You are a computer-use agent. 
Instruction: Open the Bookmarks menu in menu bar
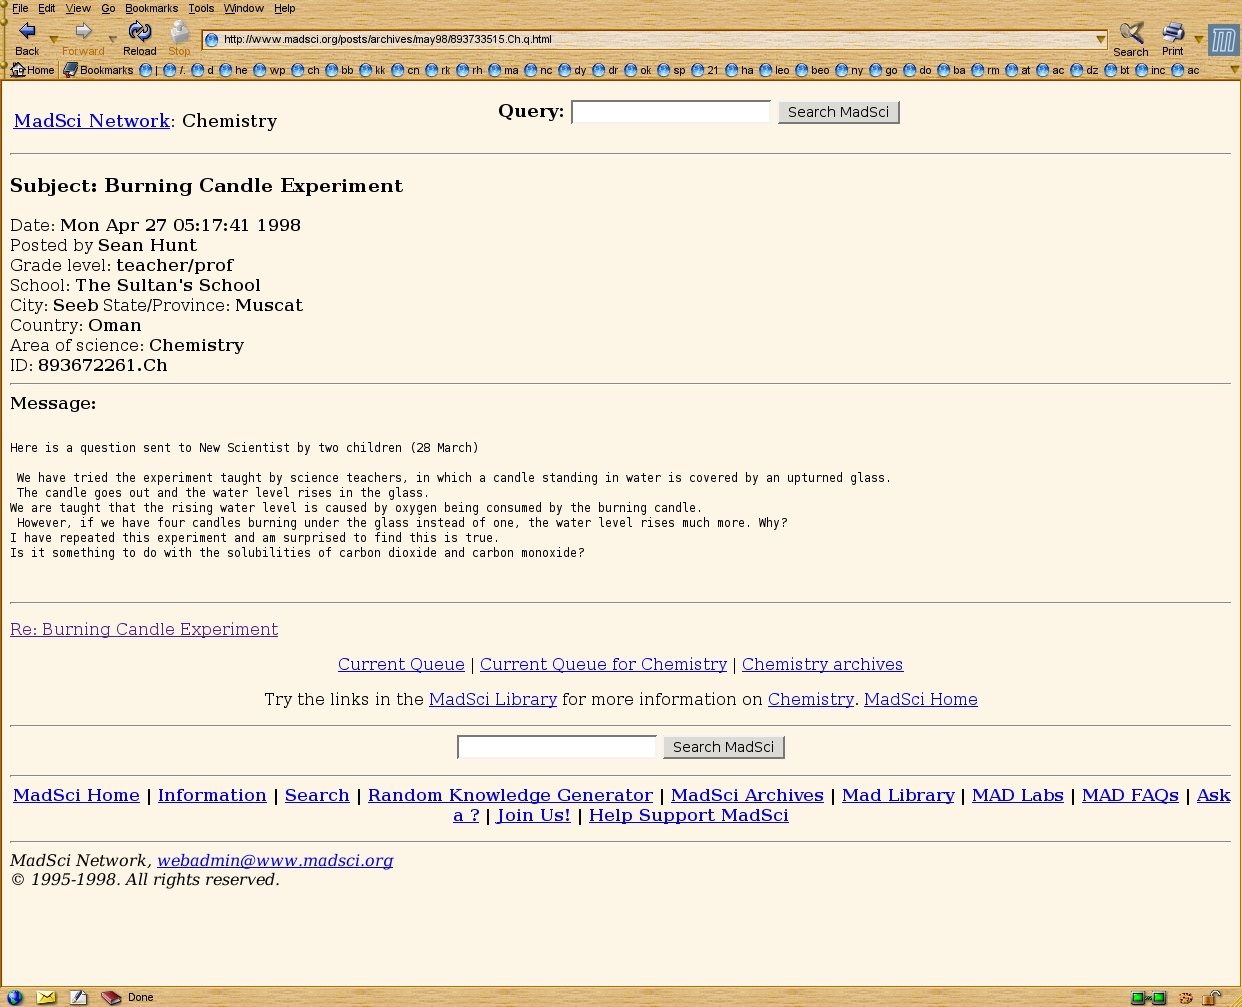(x=151, y=8)
